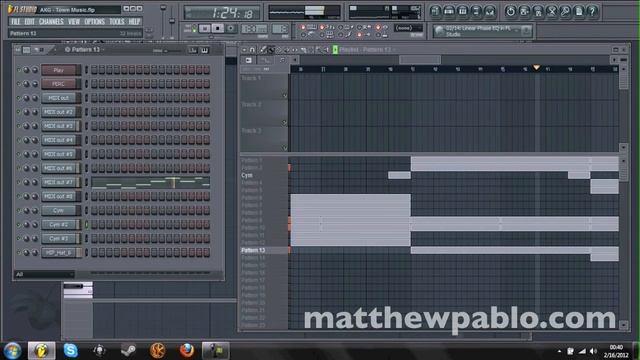Click the record button in the transport
The width and height of the screenshot is (640, 360).
(x=231, y=29)
